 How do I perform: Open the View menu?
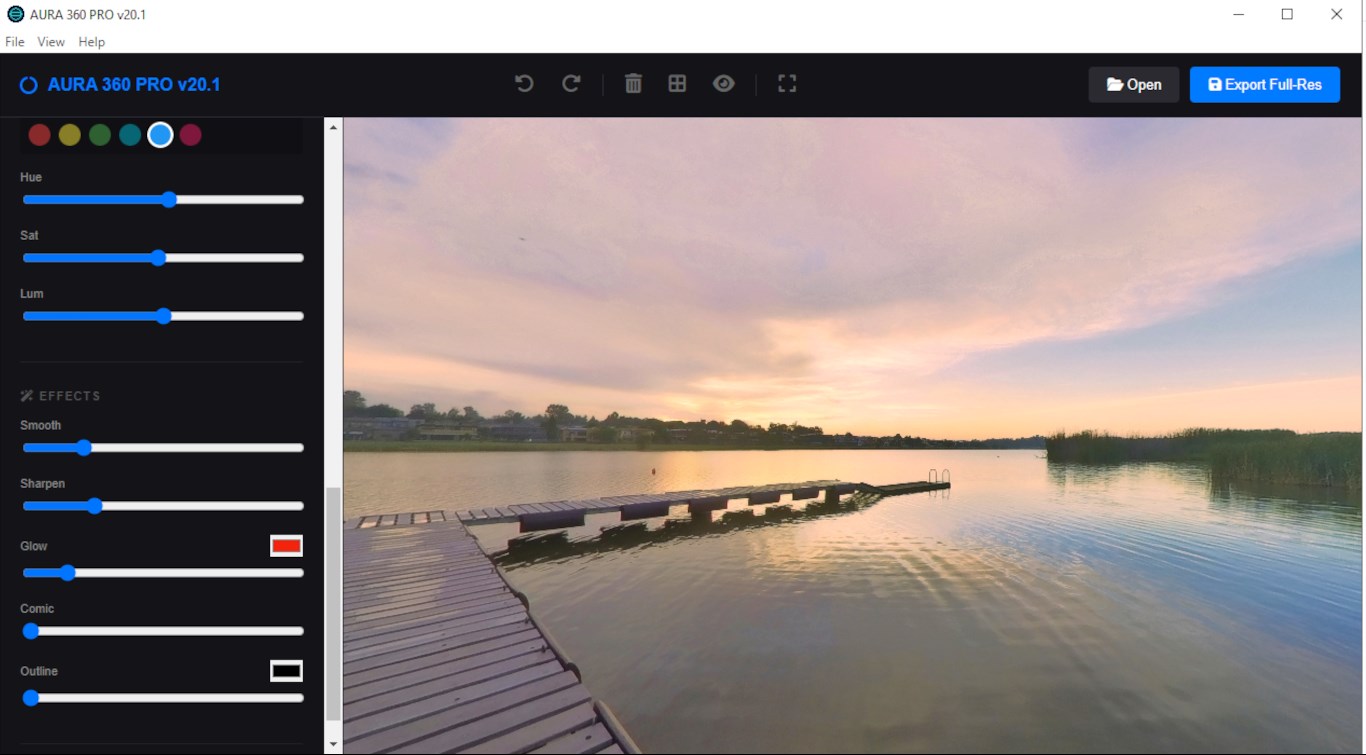pos(51,42)
